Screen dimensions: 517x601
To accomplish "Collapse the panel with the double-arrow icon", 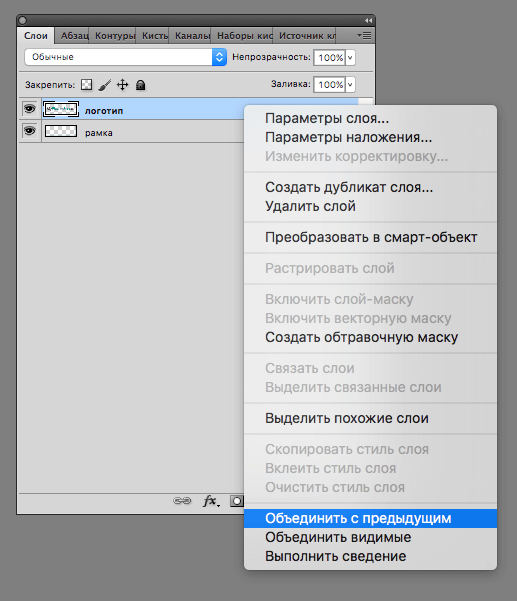I will tap(368, 20).
